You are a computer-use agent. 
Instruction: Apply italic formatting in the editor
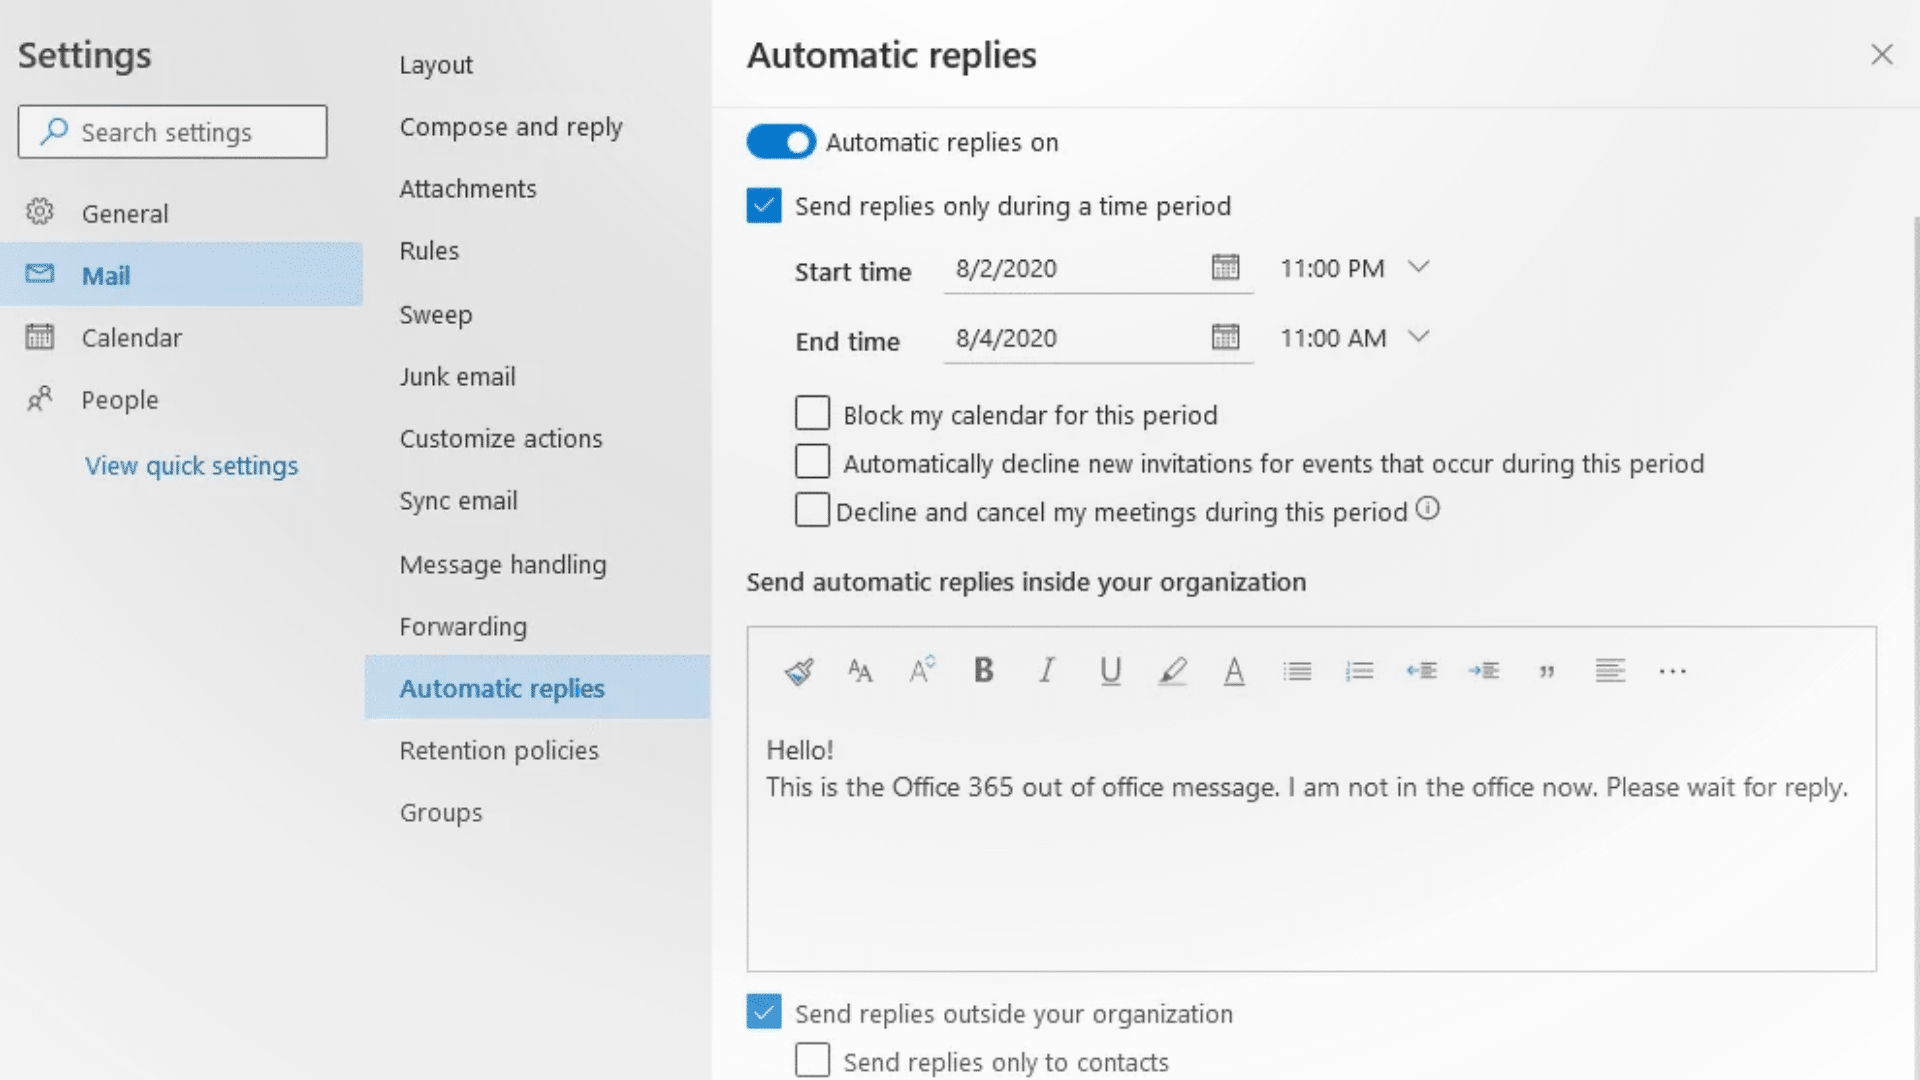(1046, 671)
